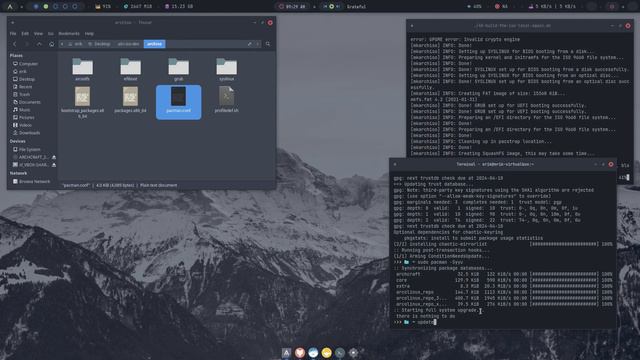Click the edit location pencil icon
The image size is (640, 360).
pyautogui.click(x=250, y=44)
